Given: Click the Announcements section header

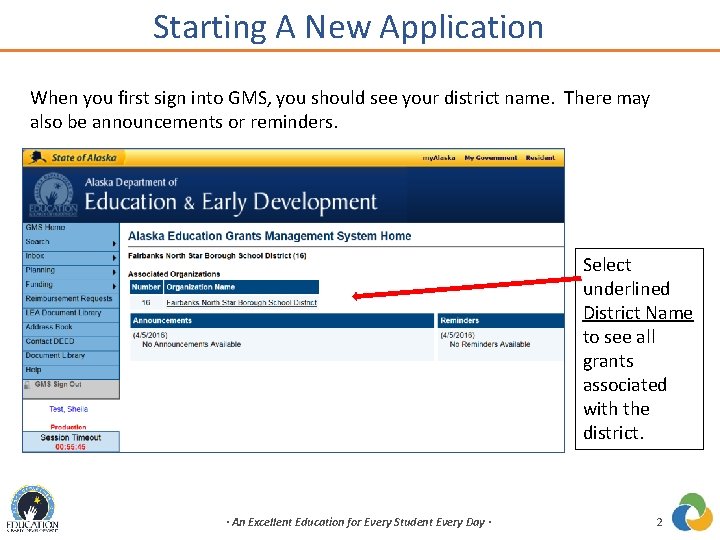Looking at the screenshot, I should (x=282, y=321).
